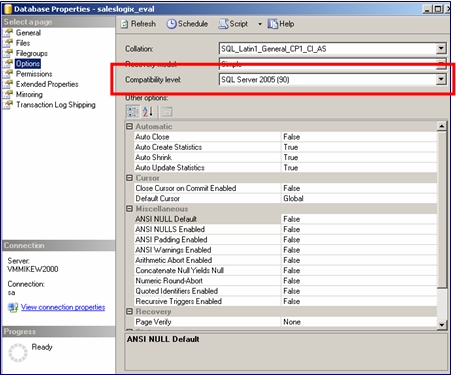
Task: Collapse the Miscellaneous category
Action: click(x=129, y=209)
